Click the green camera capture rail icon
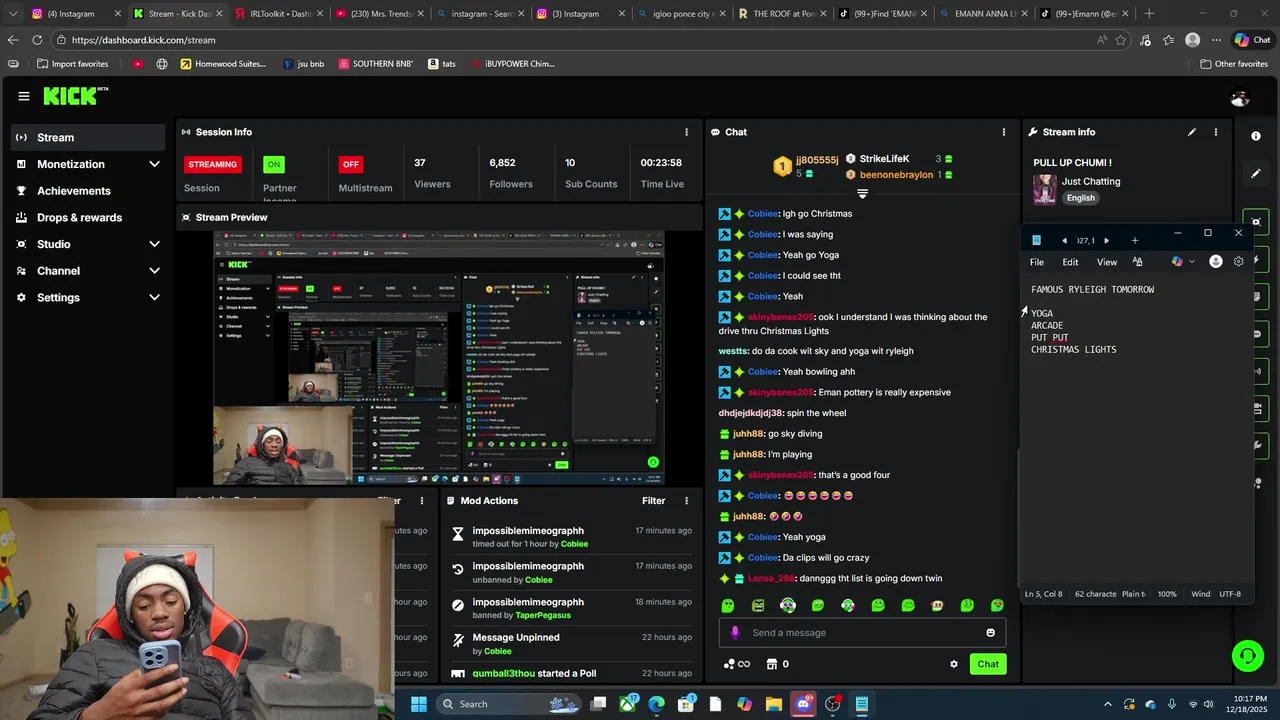The image size is (1280, 720). (1257, 222)
